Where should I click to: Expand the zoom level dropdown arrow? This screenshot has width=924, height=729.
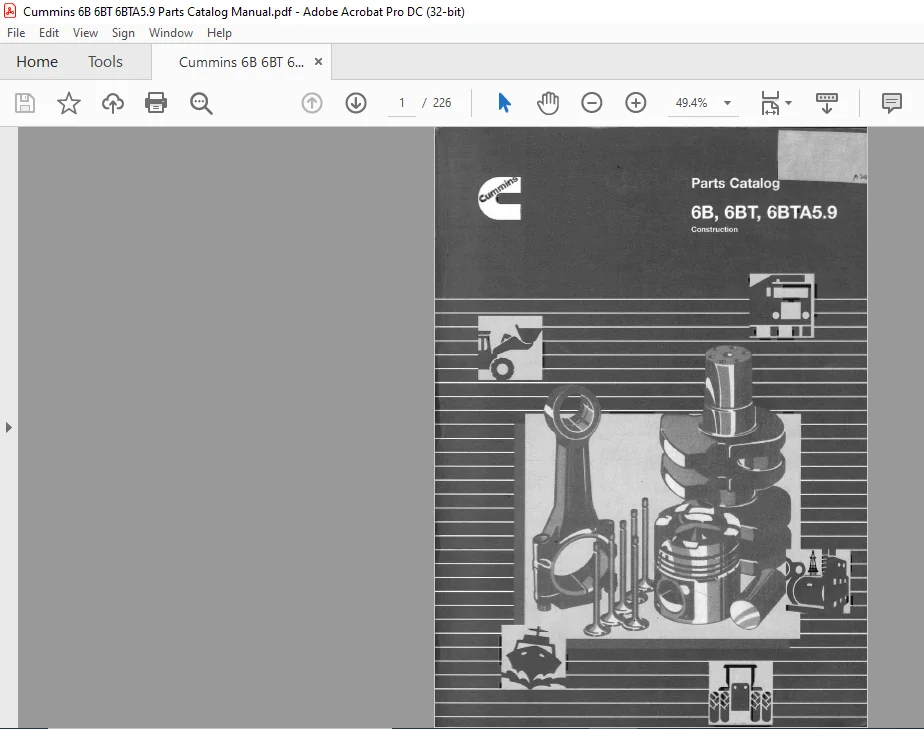728,103
